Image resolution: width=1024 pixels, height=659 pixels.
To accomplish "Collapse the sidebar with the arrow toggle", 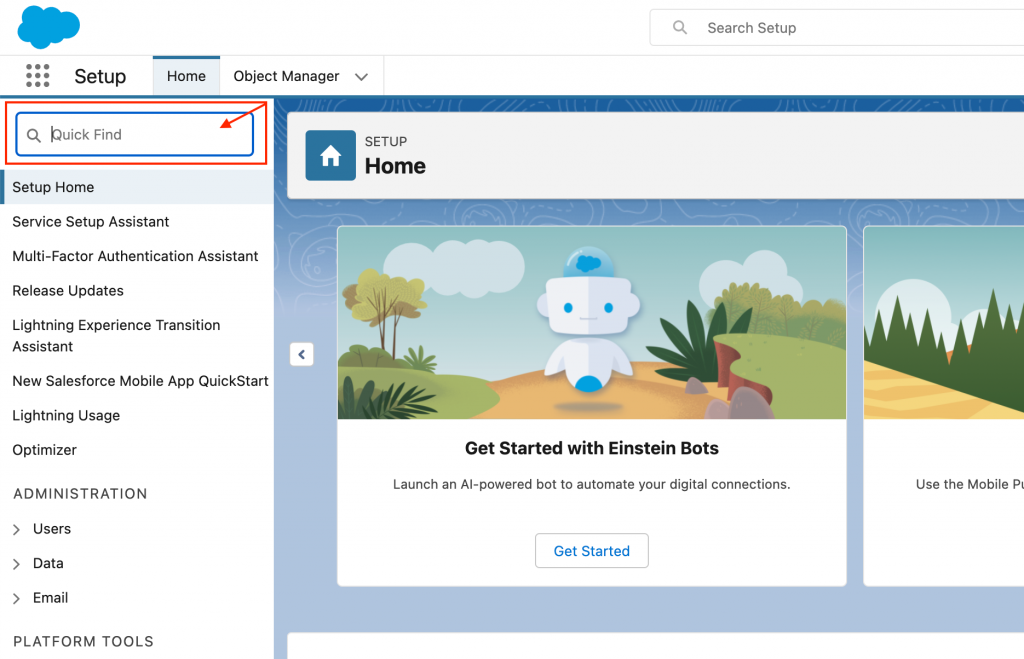I will [301, 354].
